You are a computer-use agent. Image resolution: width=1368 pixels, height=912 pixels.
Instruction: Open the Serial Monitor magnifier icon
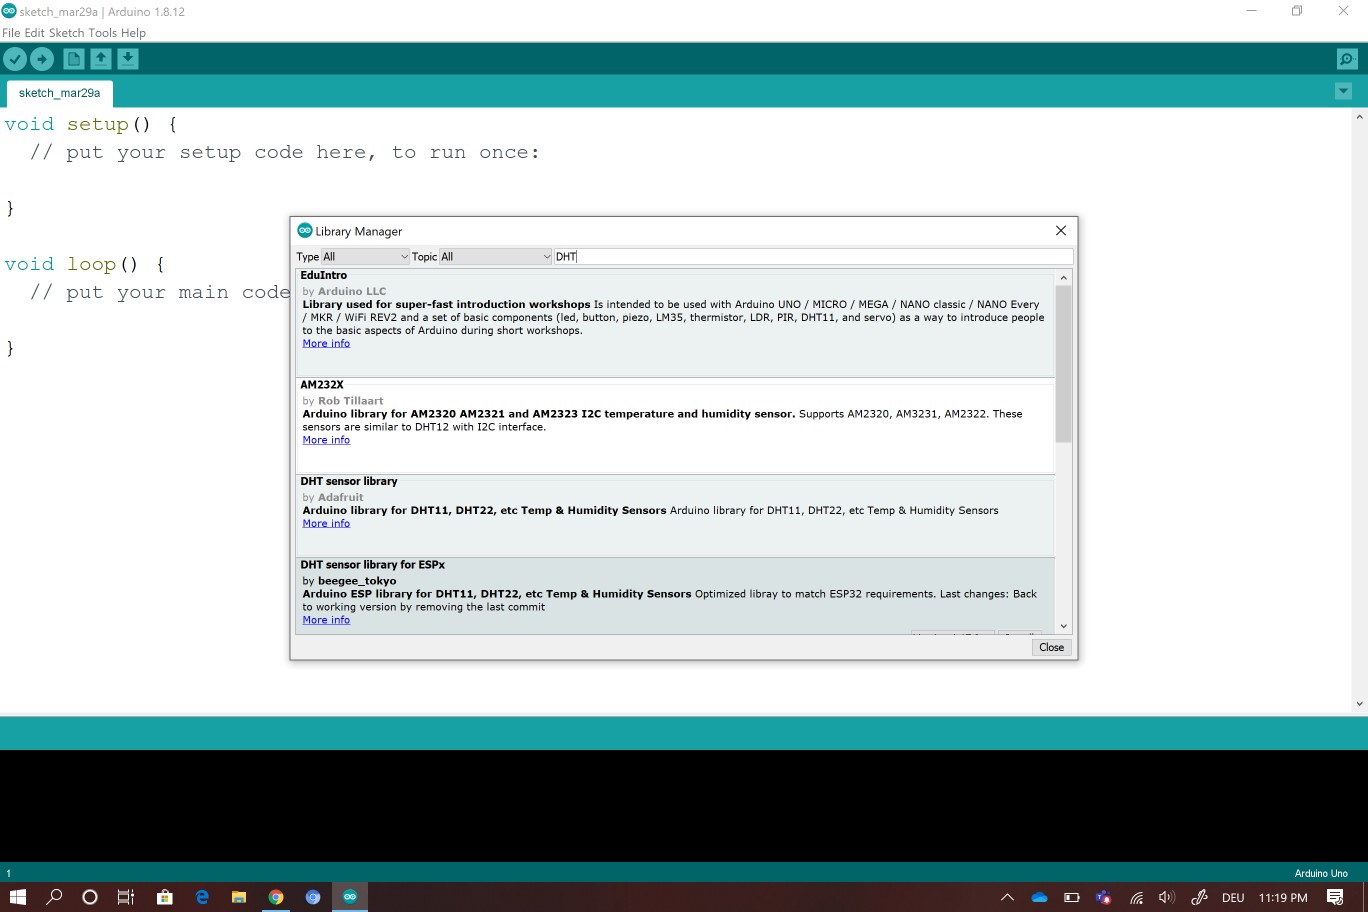tap(1347, 59)
